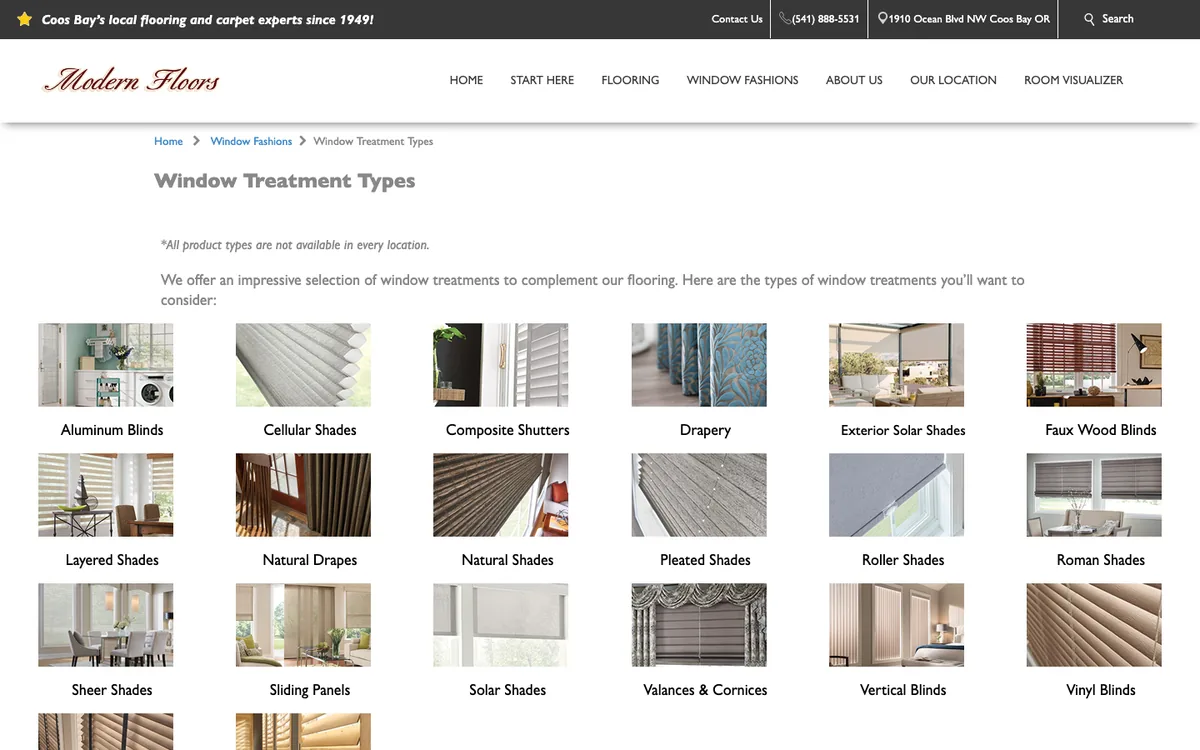This screenshot has height=750, width=1200.
Task: Click the product availability disclaimer note
Action: pos(295,245)
